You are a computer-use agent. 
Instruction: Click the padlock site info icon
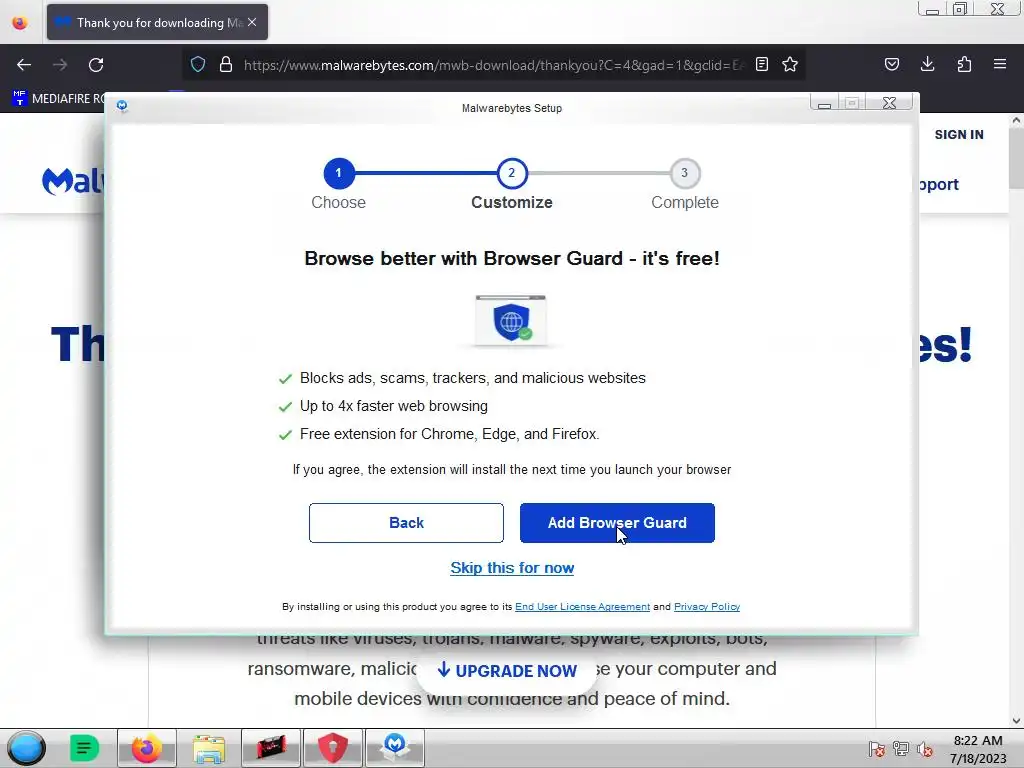point(226,64)
